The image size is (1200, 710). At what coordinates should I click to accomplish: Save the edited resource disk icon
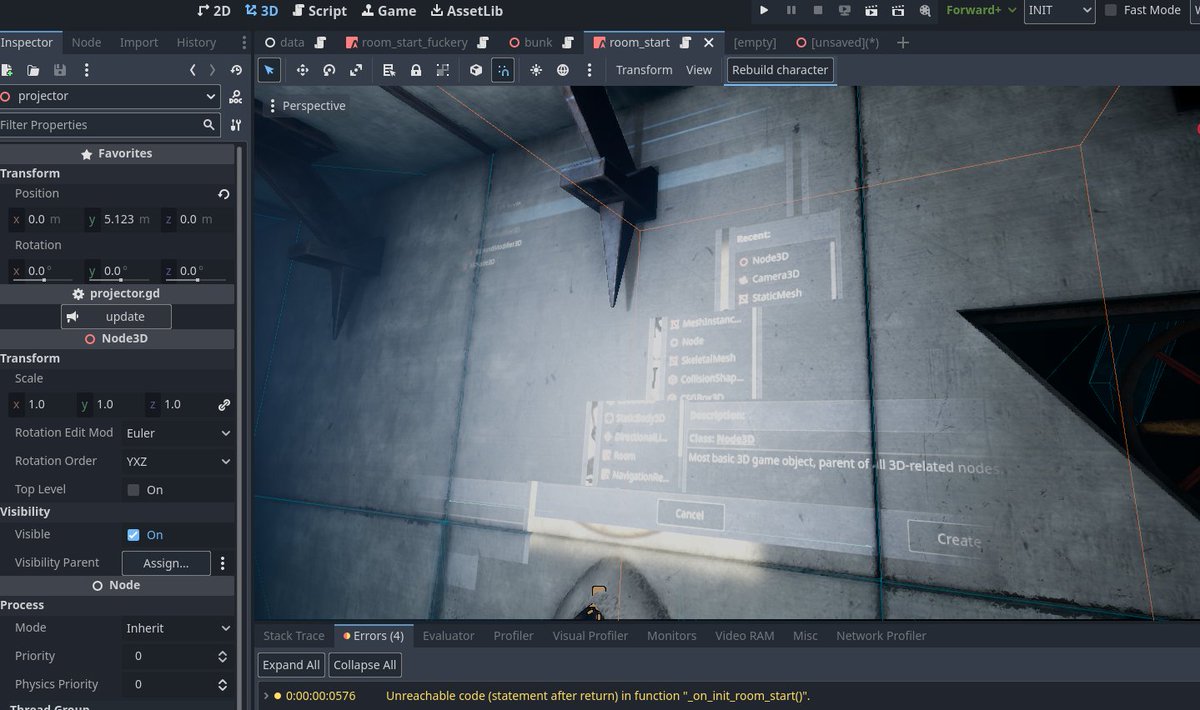click(60, 70)
